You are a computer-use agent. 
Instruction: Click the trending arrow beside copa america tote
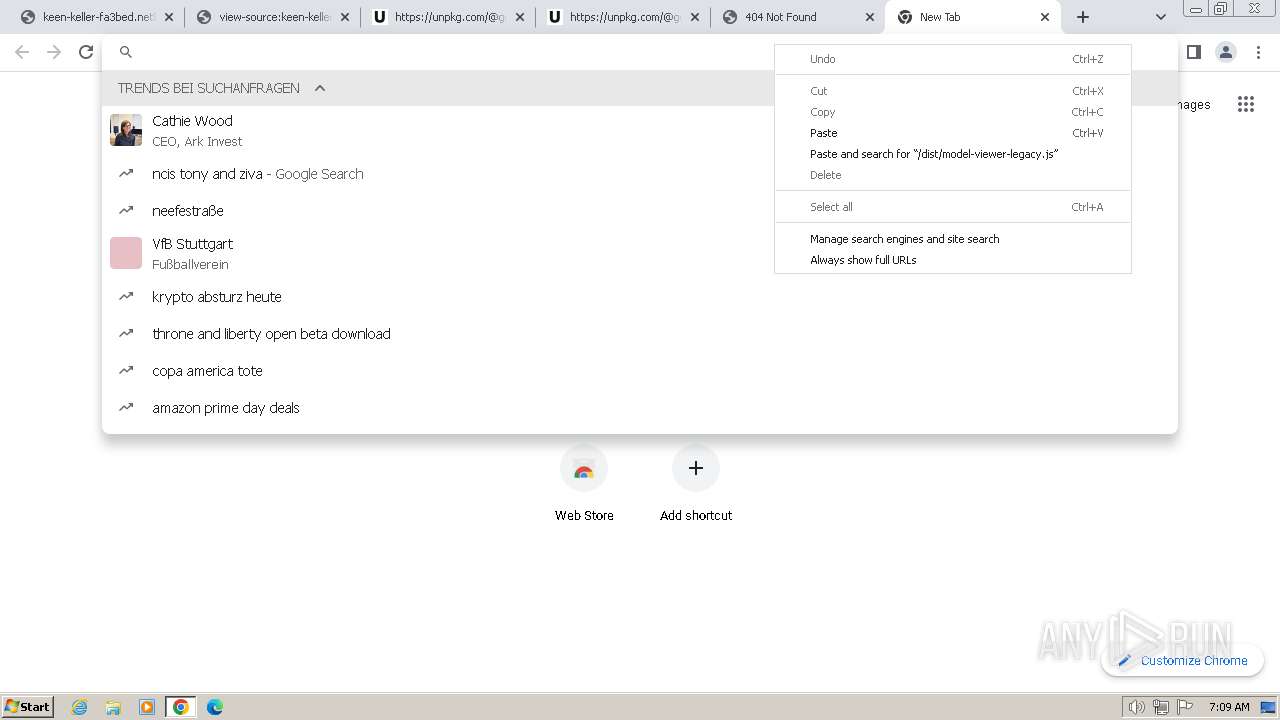[126, 370]
